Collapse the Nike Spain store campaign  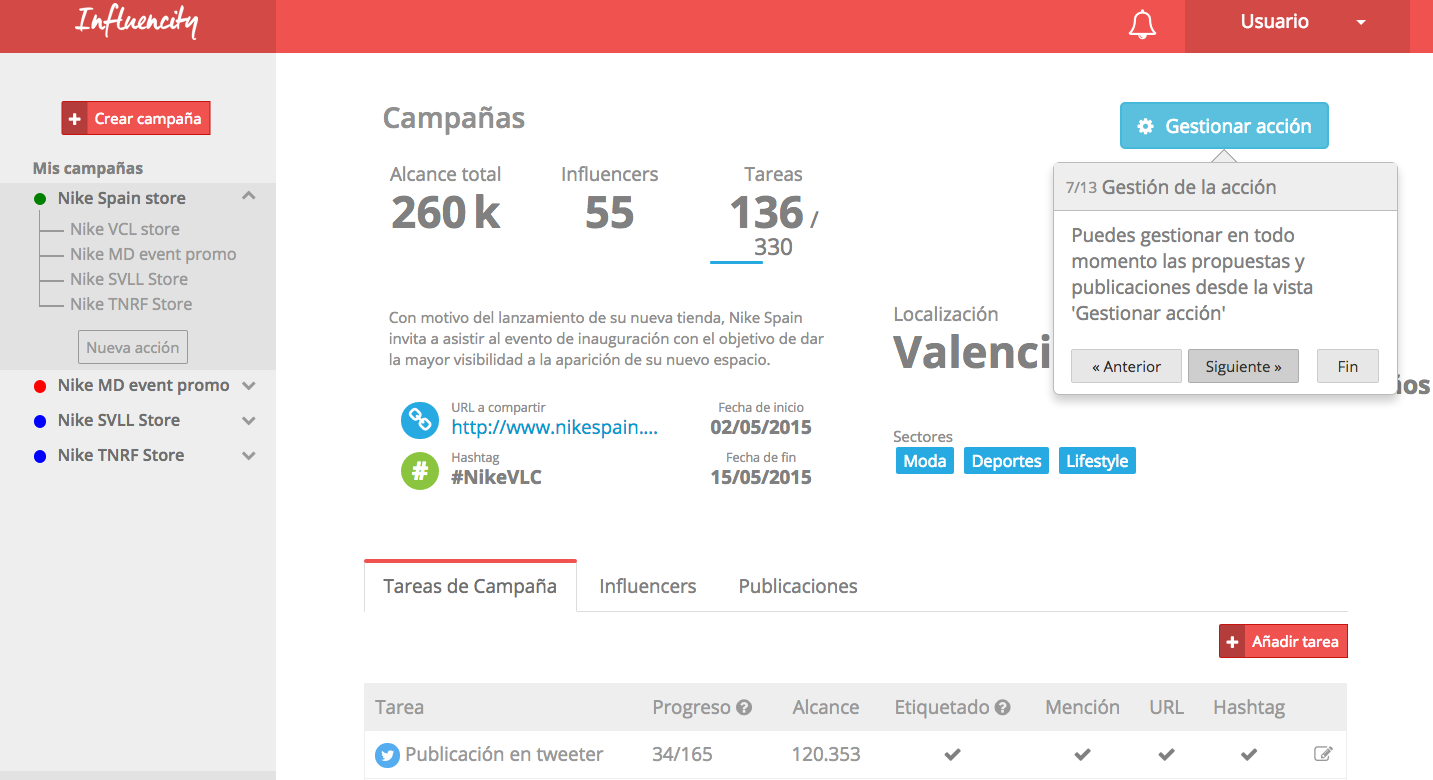click(249, 197)
